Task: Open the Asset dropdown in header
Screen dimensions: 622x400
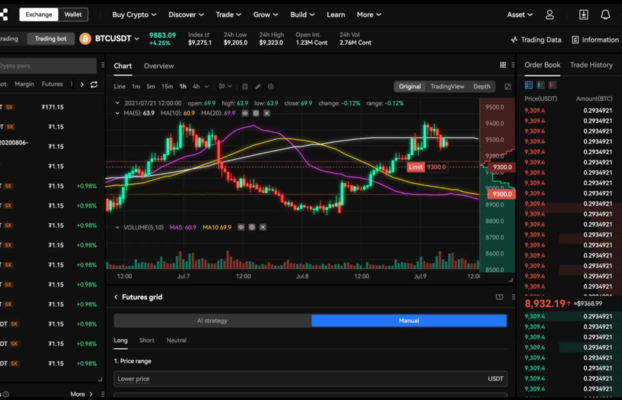Action: [519, 15]
